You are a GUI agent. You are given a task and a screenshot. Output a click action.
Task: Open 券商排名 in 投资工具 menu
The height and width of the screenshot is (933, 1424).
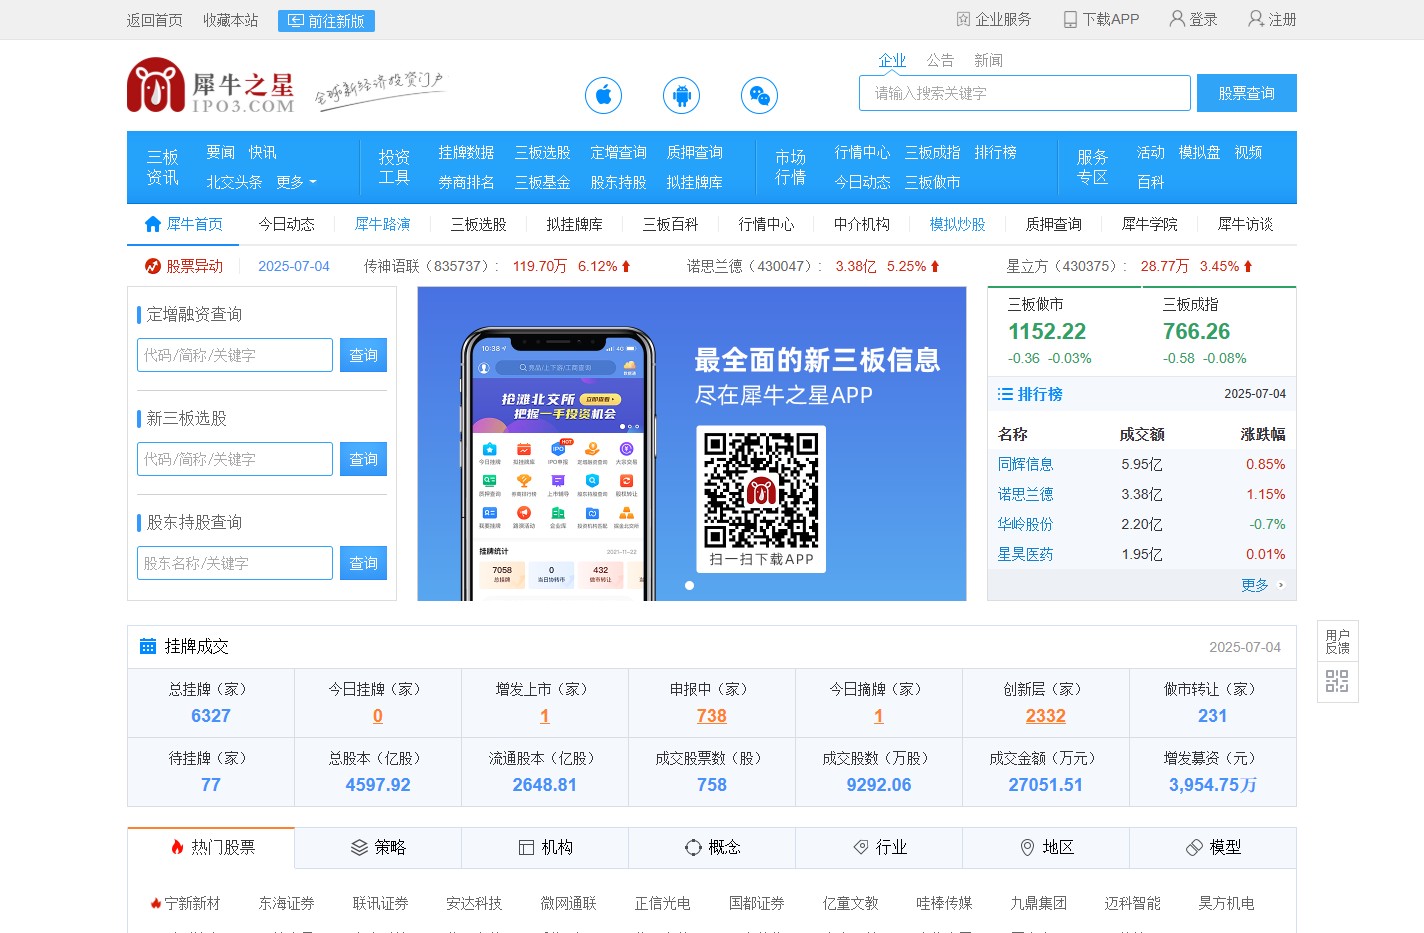point(467,182)
